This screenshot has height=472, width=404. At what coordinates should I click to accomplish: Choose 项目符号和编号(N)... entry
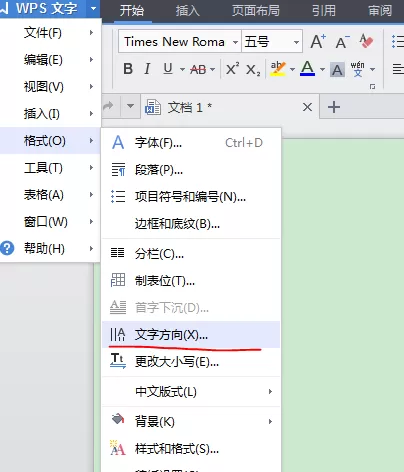pos(191,197)
